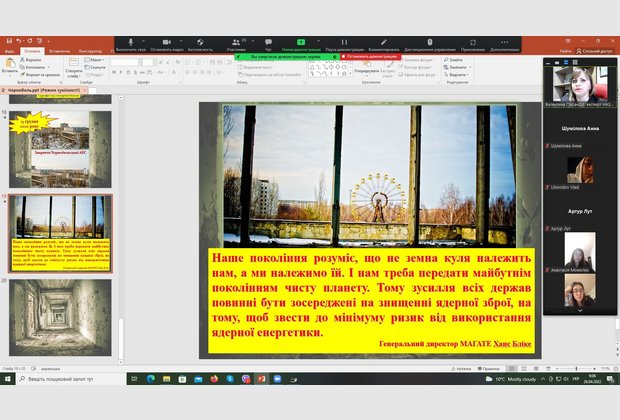Toggle text shadow formatting
Viewport: 620px width, 420px height.
click(x=135, y=72)
